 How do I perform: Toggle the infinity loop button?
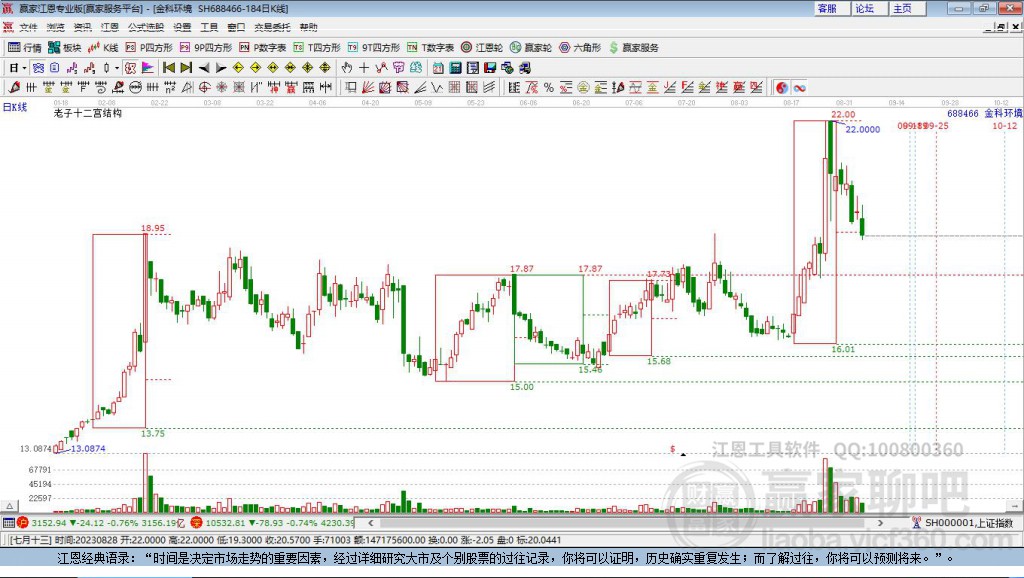coord(799,87)
